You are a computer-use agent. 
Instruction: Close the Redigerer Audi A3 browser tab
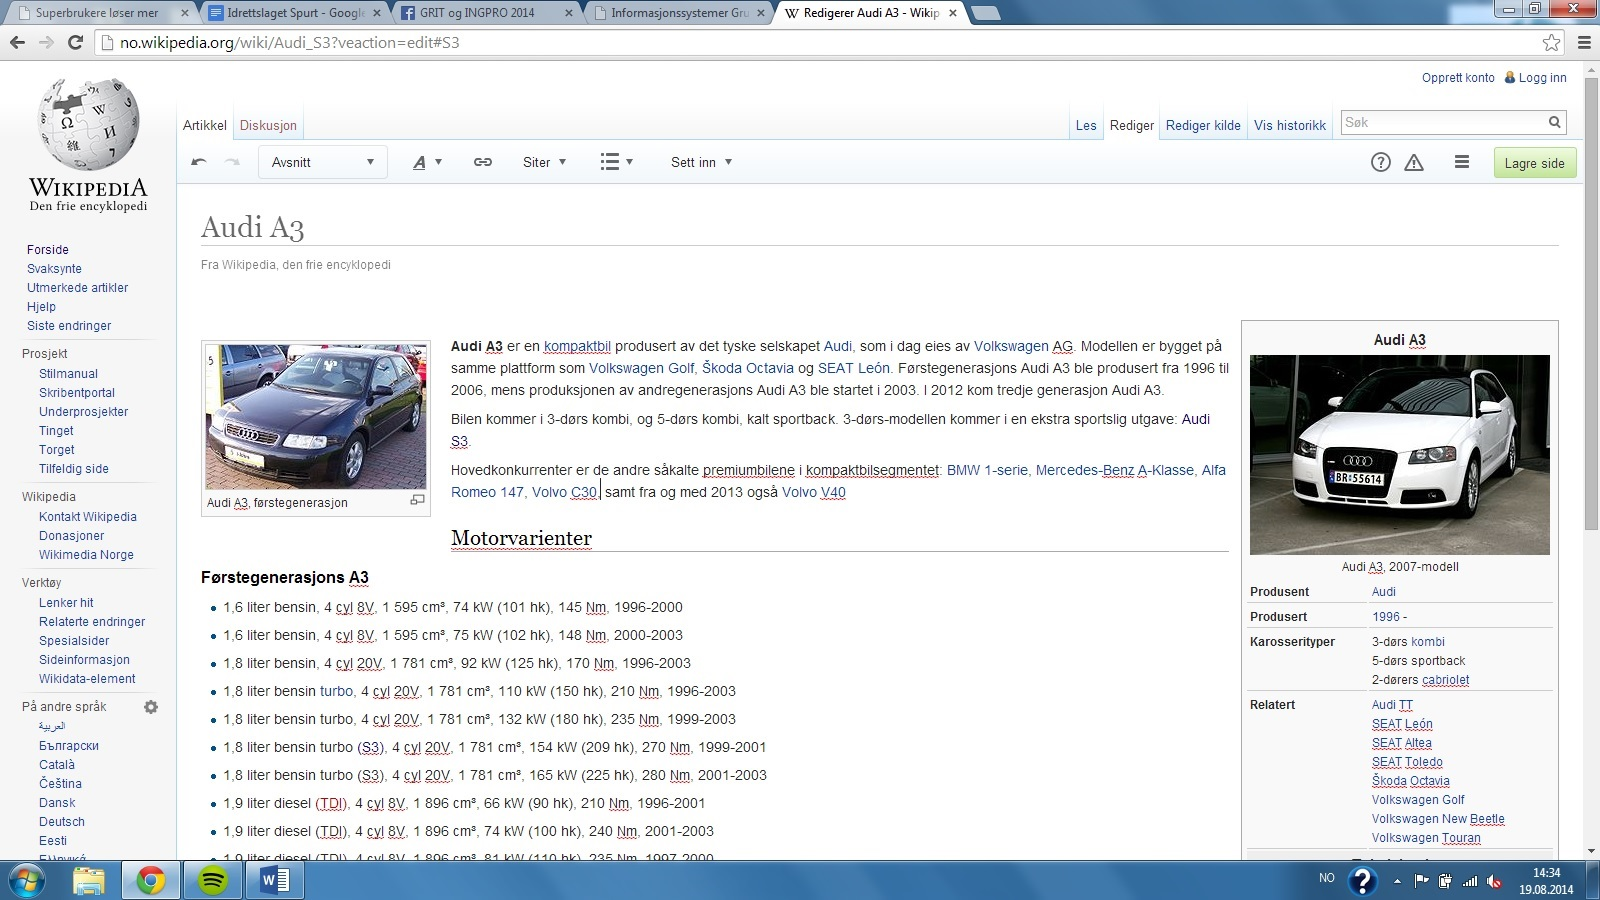(x=953, y=13)
